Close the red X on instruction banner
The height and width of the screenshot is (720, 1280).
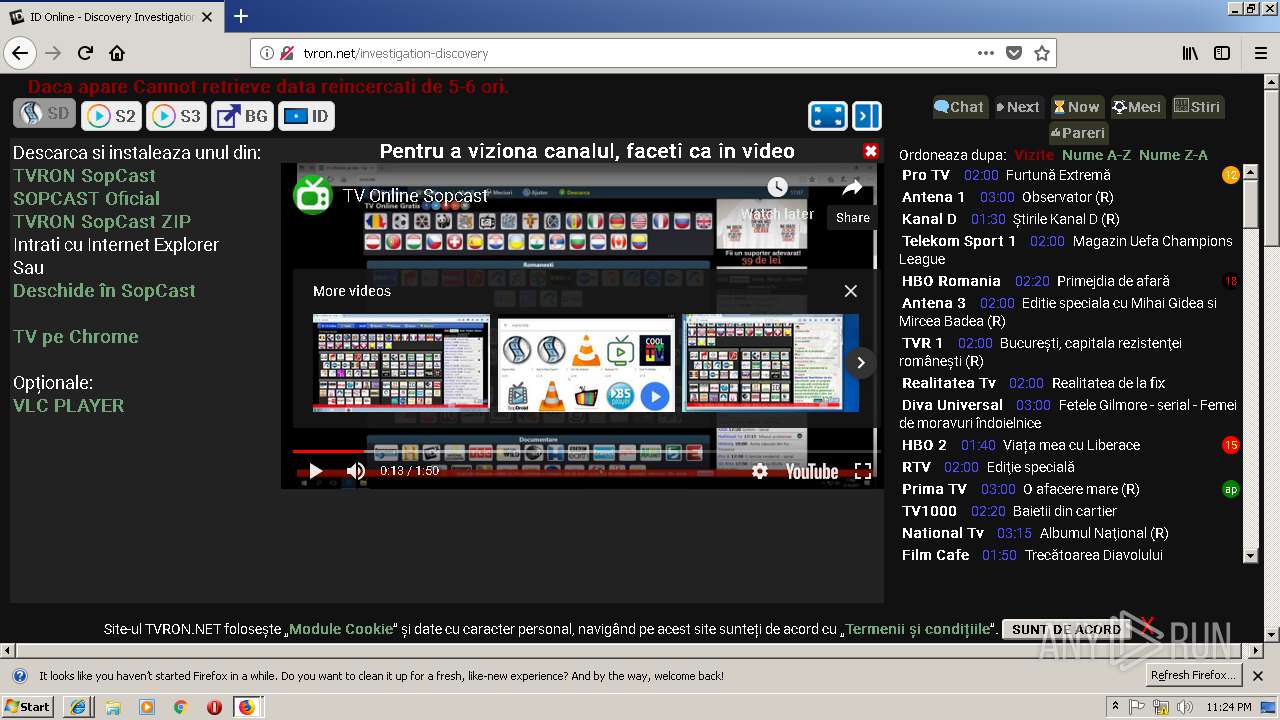(x=871, y=151)
